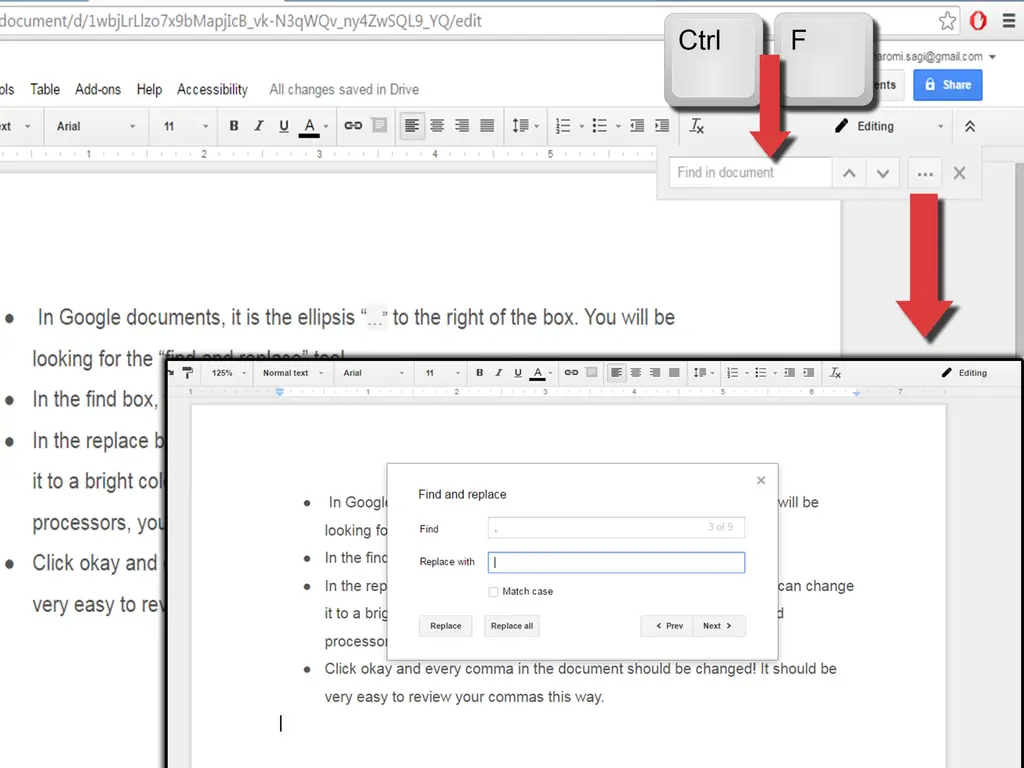
Task: Expand the Normal text style dropdown
Action: (x=292, y=373)
